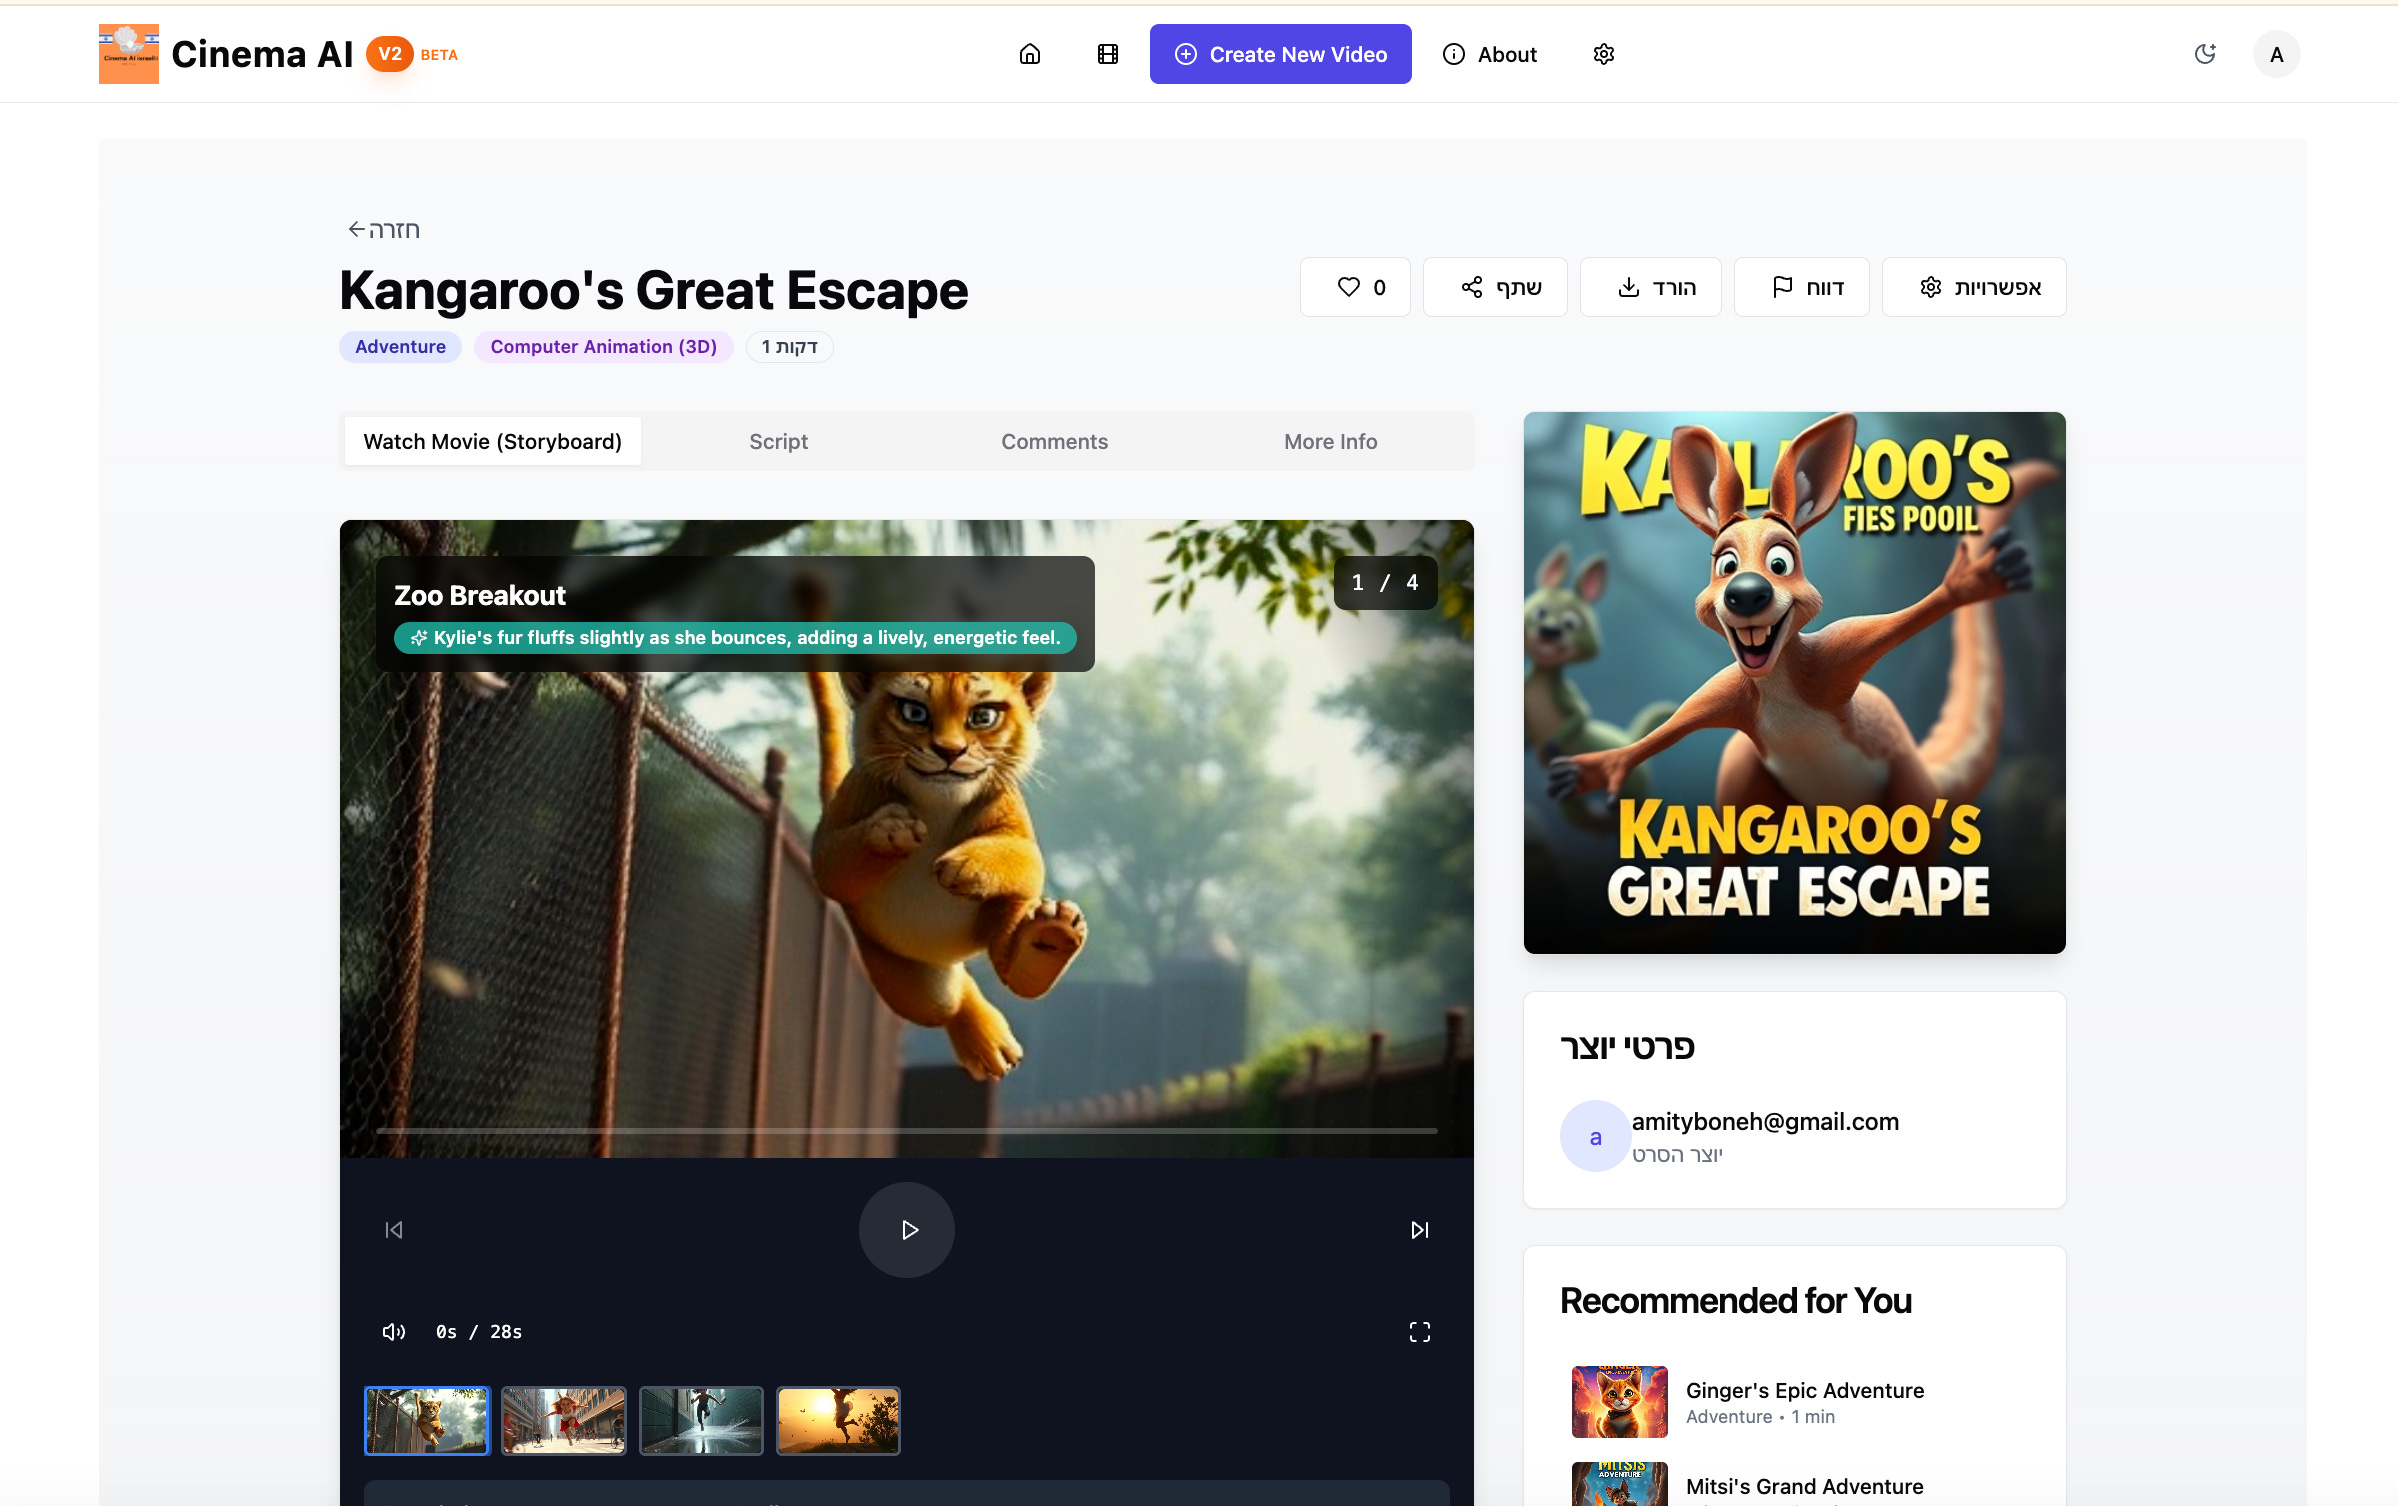Report the video with flag button

click(1801, 287)
